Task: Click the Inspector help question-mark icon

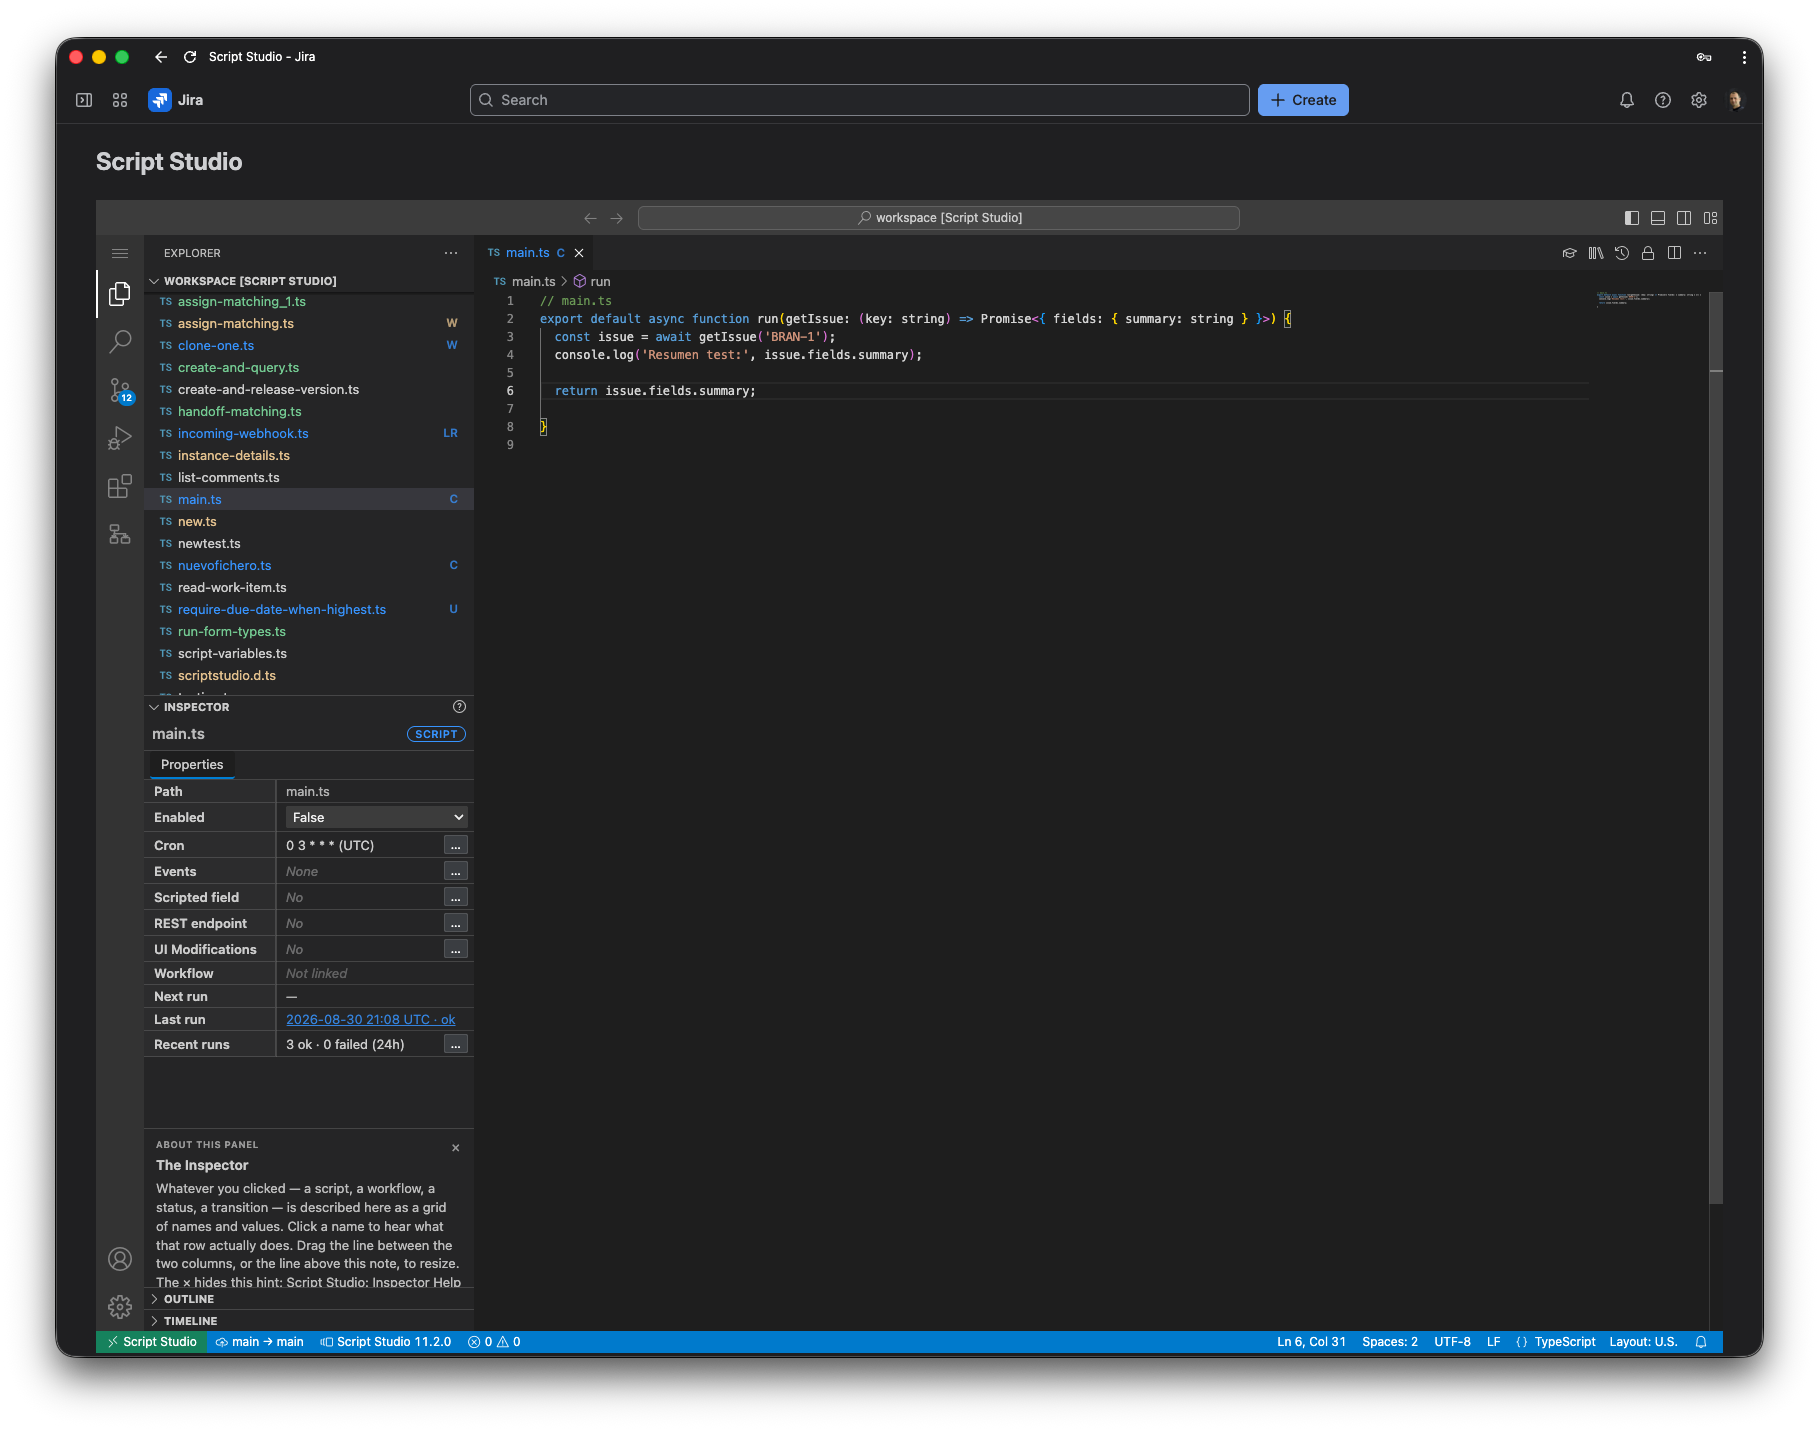Action: click(x=459, y=706)
